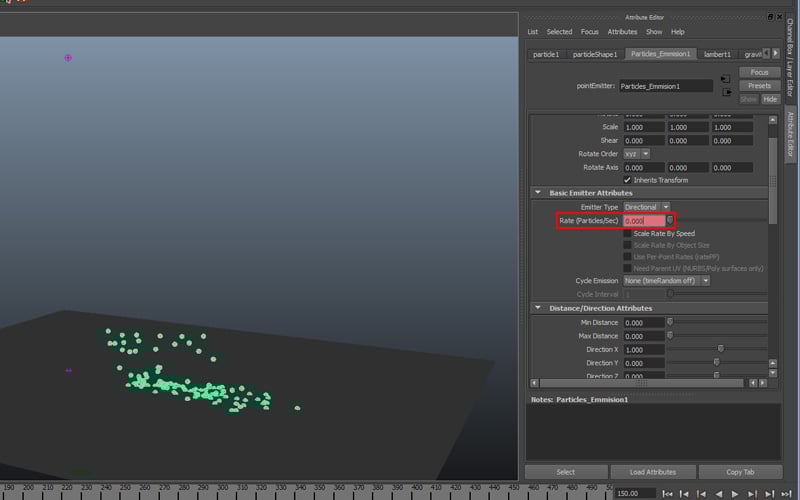800x500 pixels.
Task: Click the first Scale value field
Action: [644, 128]
